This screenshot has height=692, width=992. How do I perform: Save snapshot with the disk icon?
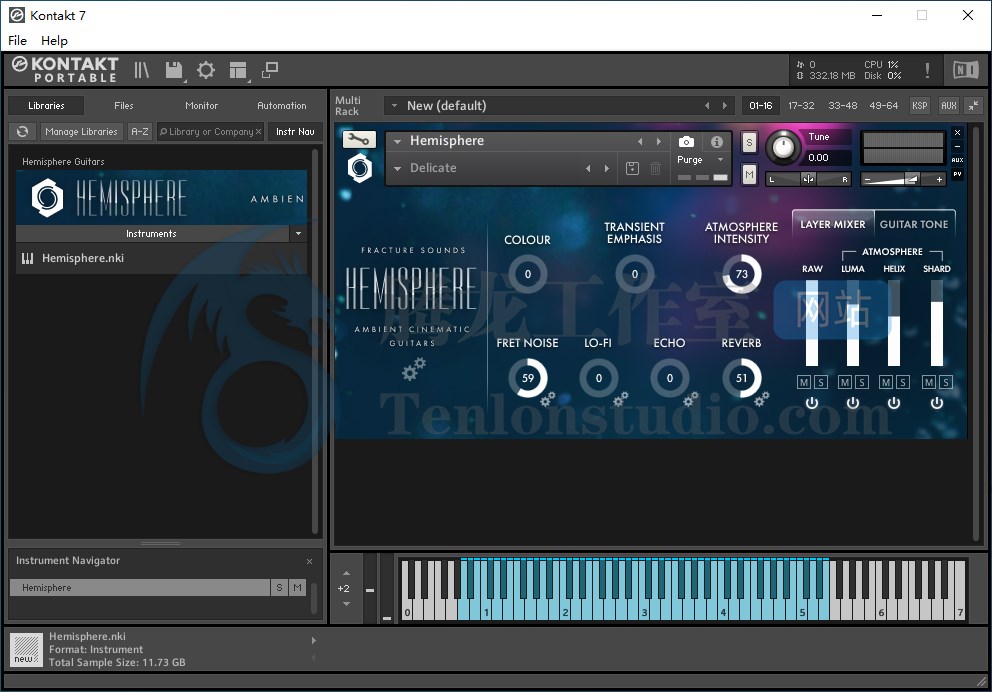pyautogui.click(x=632, y=168)
